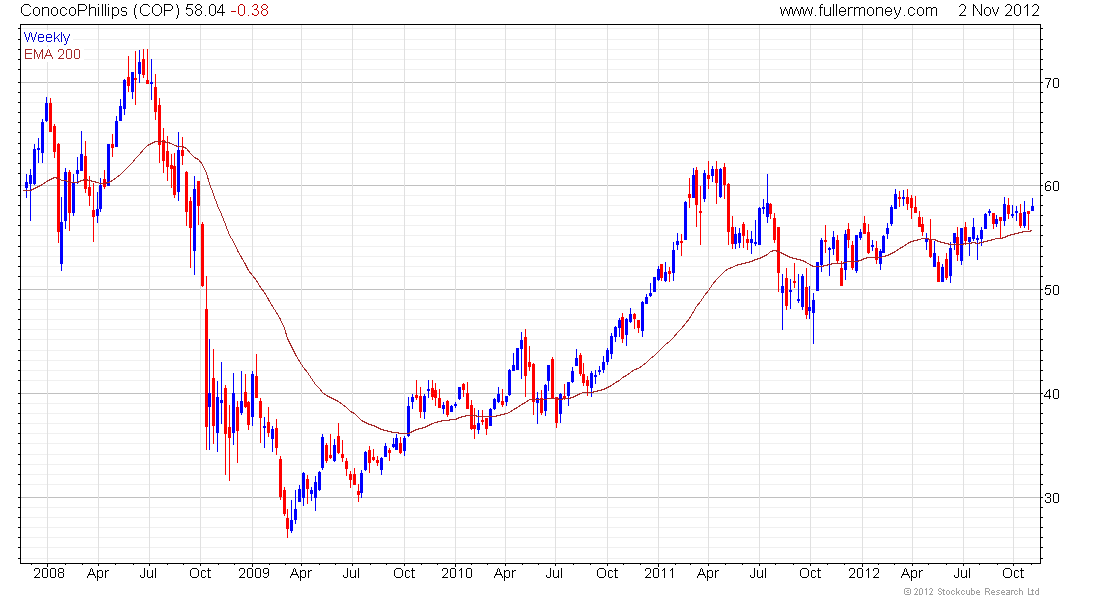Image resolution: width=1100 pixels, height=600 pixels.
Task: Select the 2009 year label on time axis
Action: [253, 573]
